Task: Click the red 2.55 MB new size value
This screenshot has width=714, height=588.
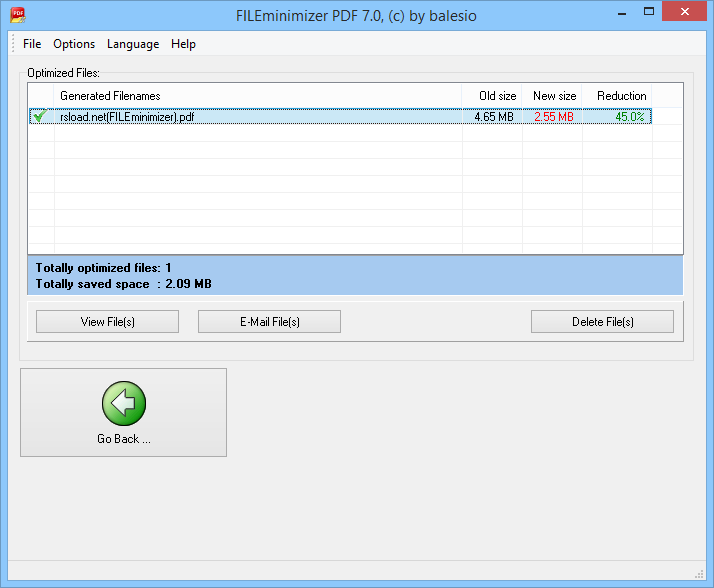Action: click(x=554, y=117)
